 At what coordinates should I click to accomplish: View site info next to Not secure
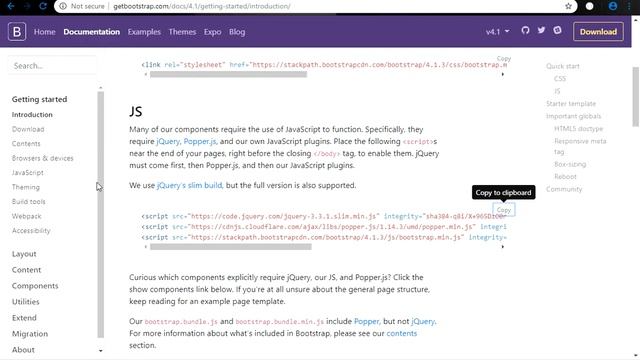63,6
